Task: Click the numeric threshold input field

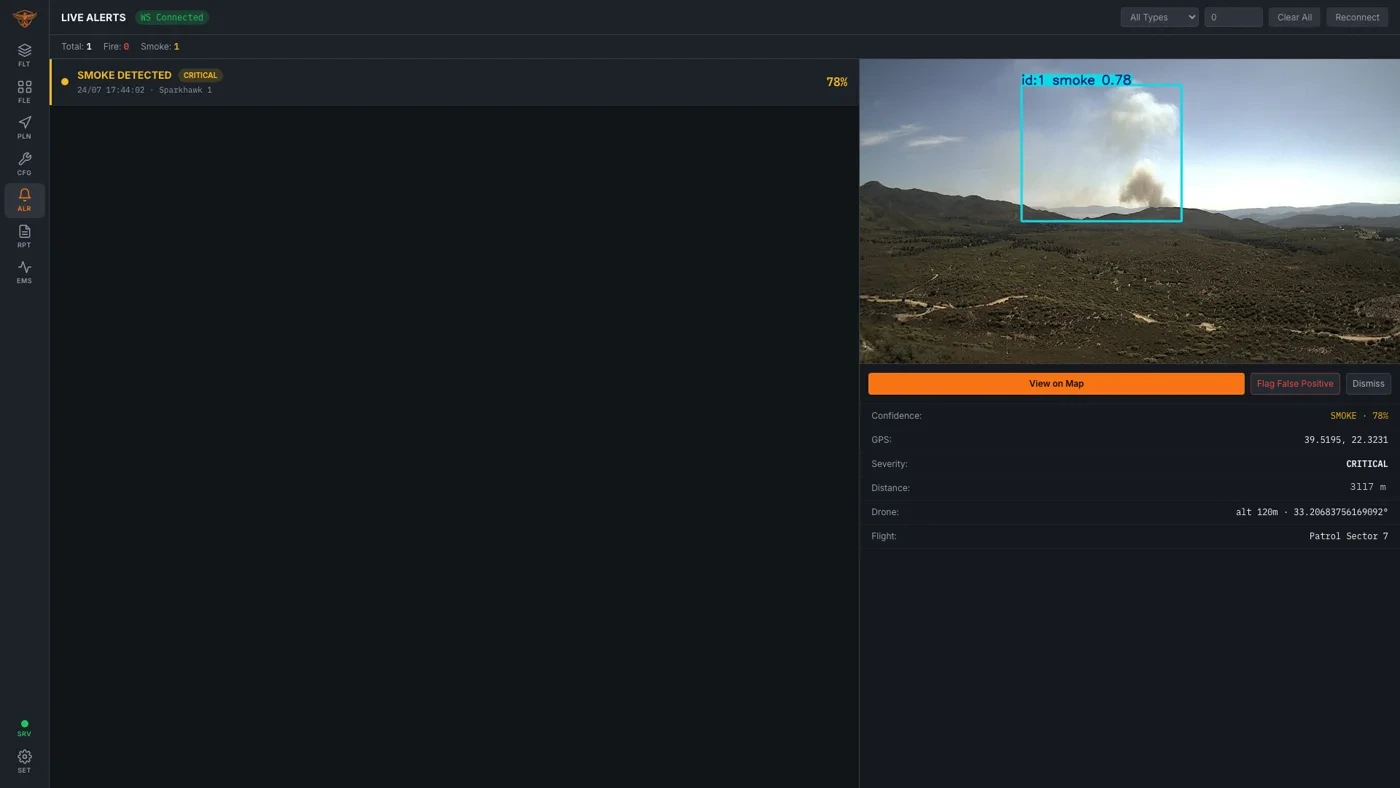Action: tap(1233, 17)
